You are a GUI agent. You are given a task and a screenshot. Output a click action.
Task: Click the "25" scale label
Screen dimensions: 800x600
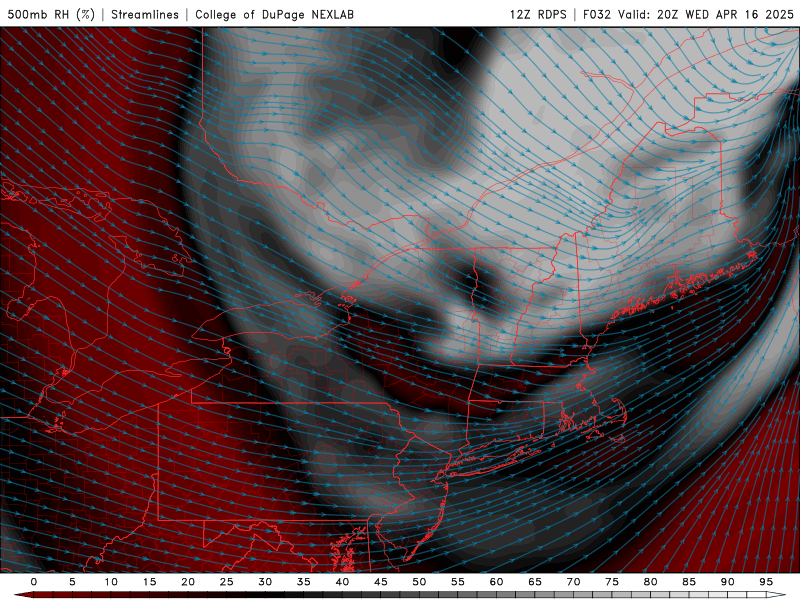227,582
